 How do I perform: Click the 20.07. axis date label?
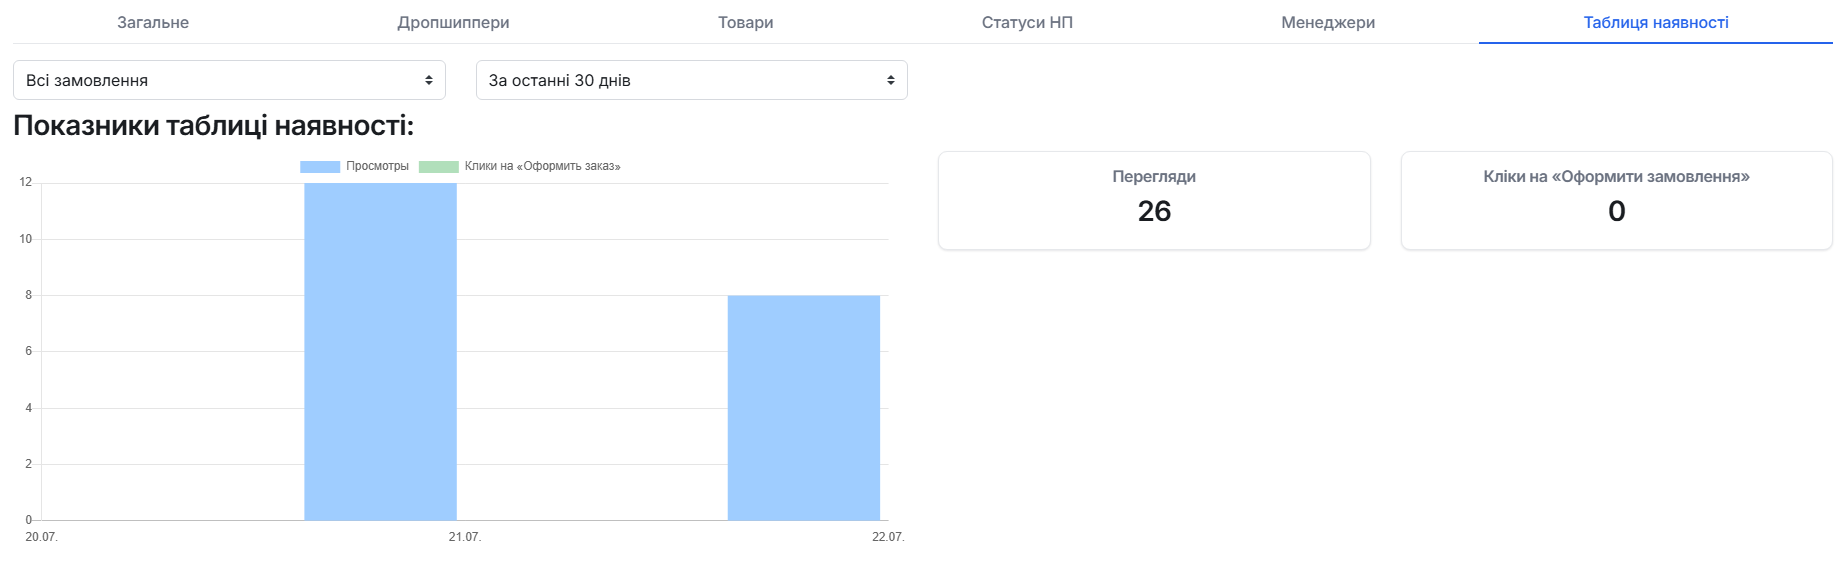point(41,537)
